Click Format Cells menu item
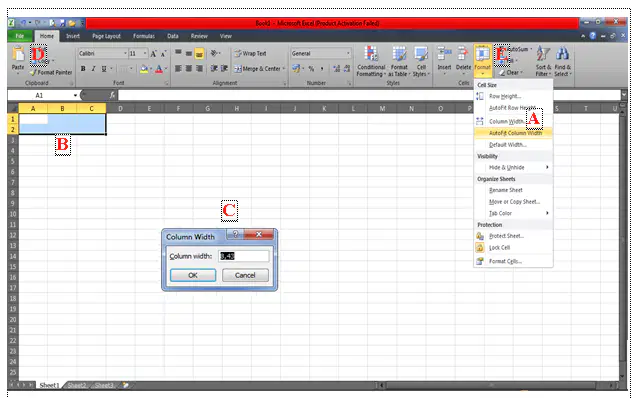Viewport: 640px width, 398px height. pos(513,261)
